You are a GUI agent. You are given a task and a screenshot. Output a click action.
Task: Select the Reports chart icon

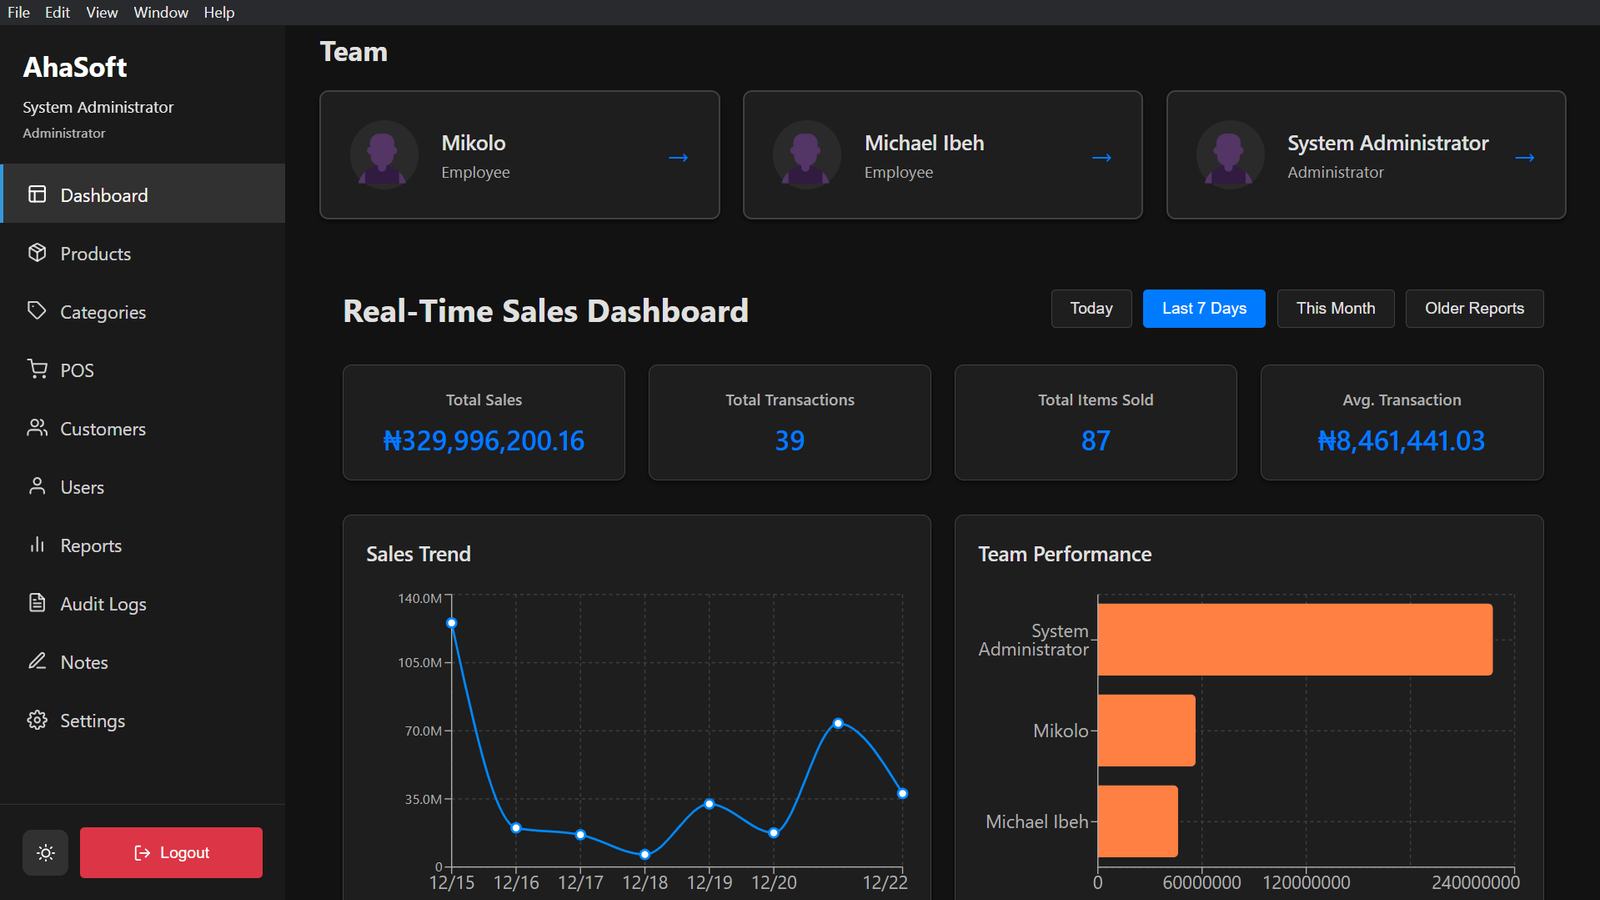tap(37, 545)
